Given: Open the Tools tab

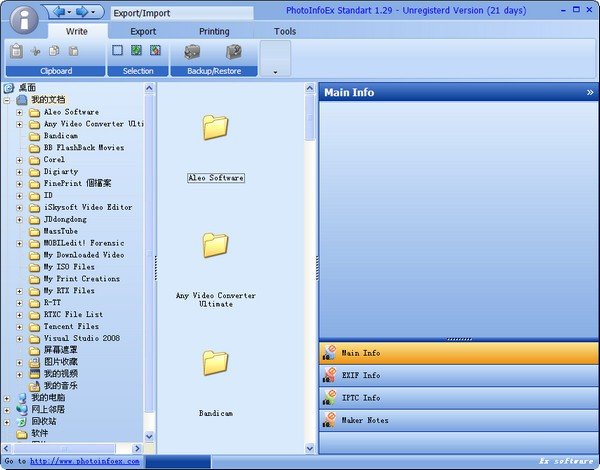Looking at the screenshot, I should [x=285, y=31].
